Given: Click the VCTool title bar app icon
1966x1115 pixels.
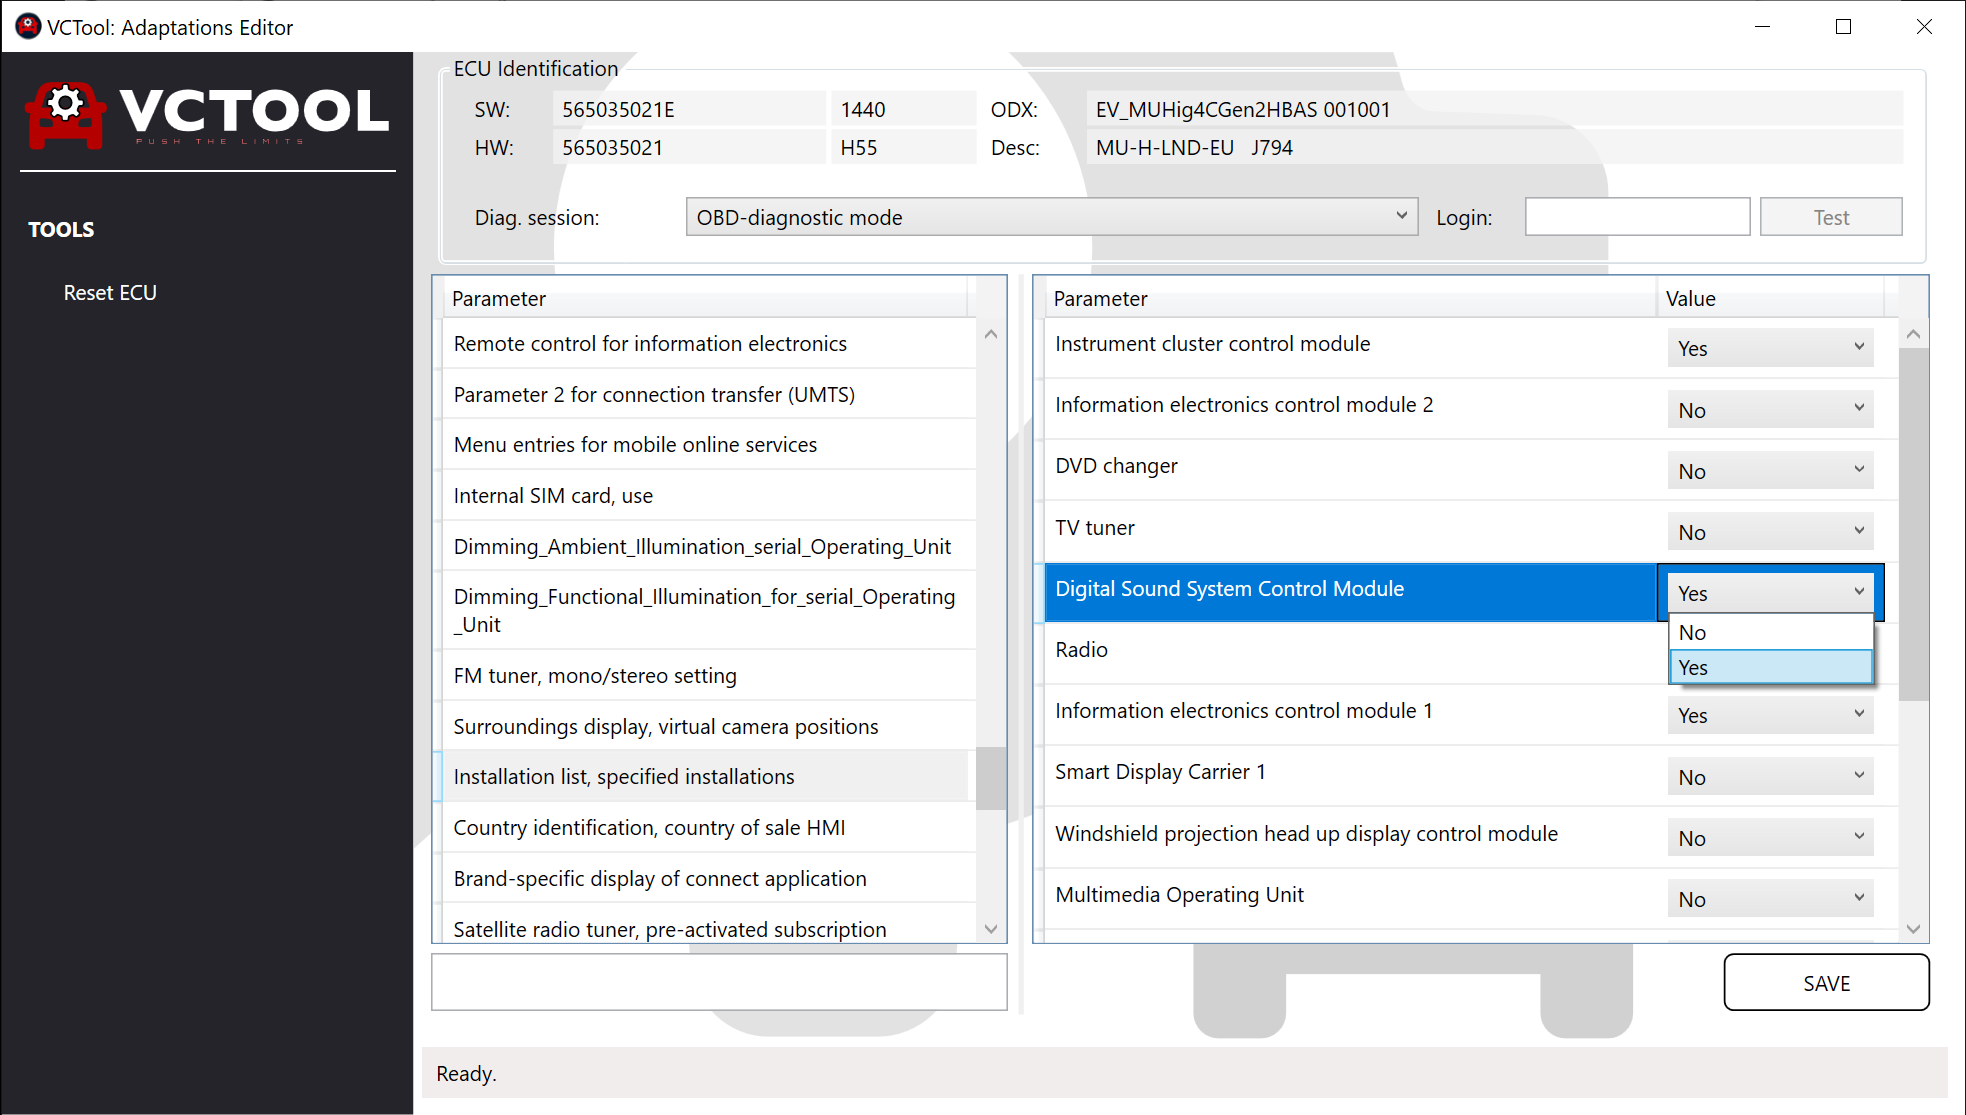Looking at the screenshot, I should [x=28, y=27].
